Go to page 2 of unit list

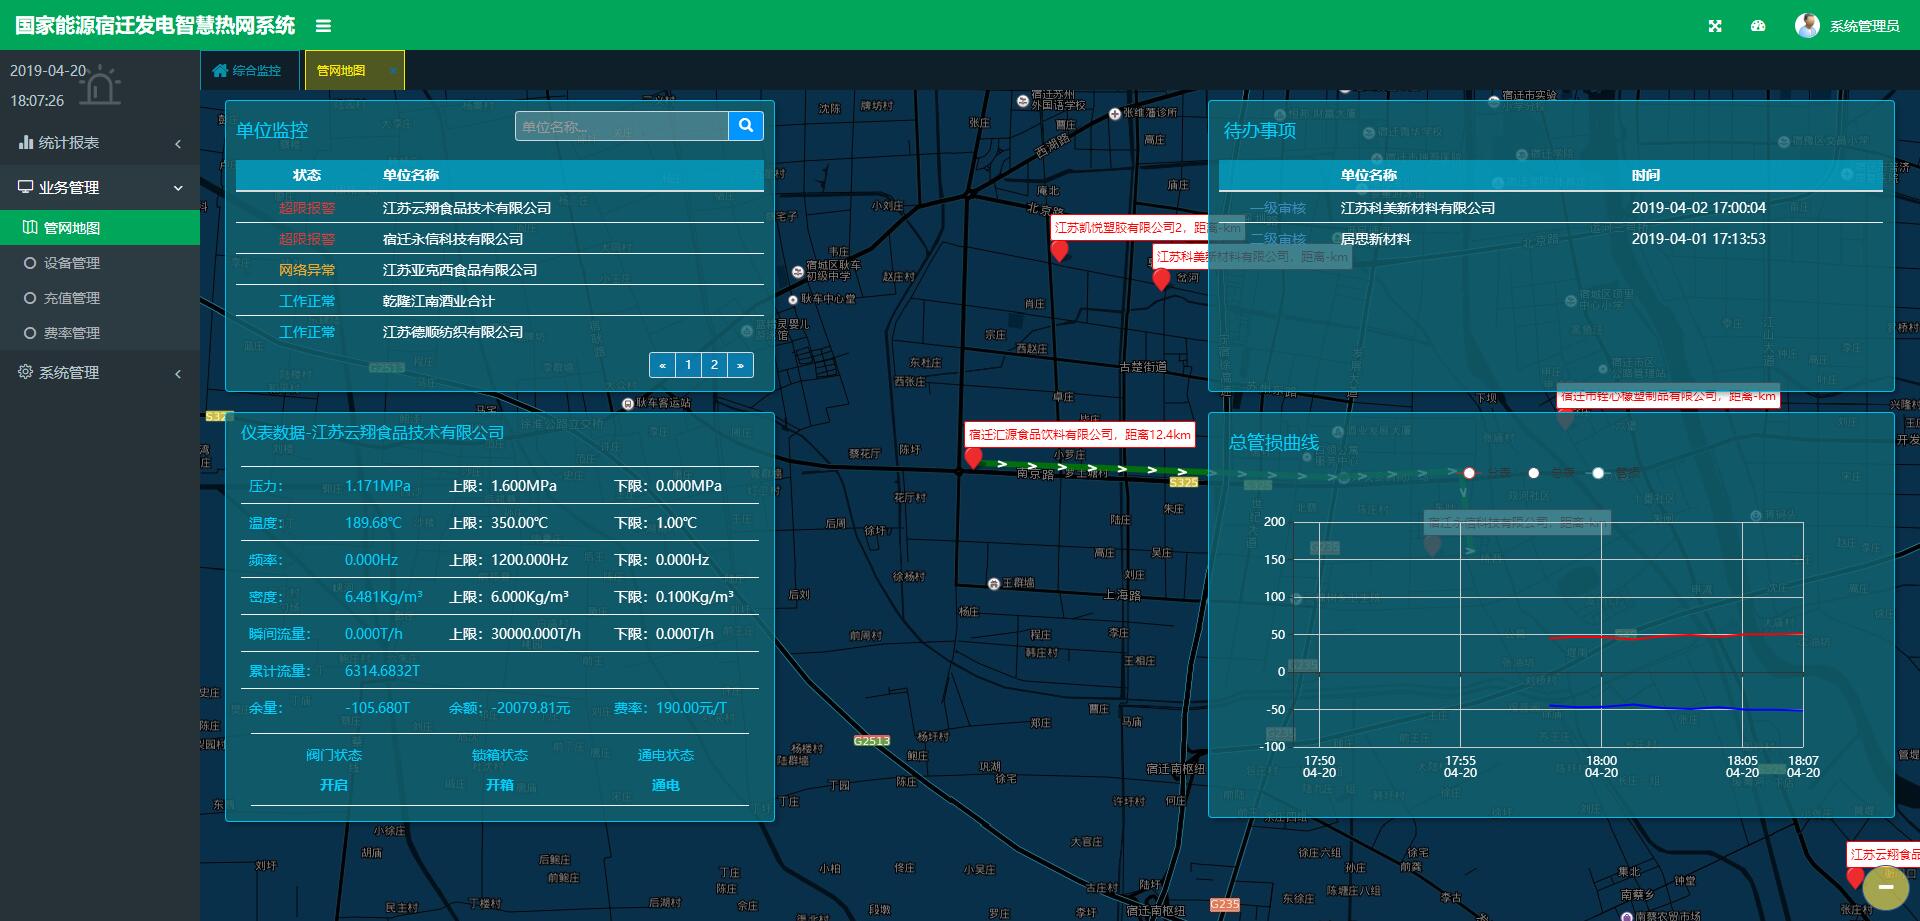[714, 365]
